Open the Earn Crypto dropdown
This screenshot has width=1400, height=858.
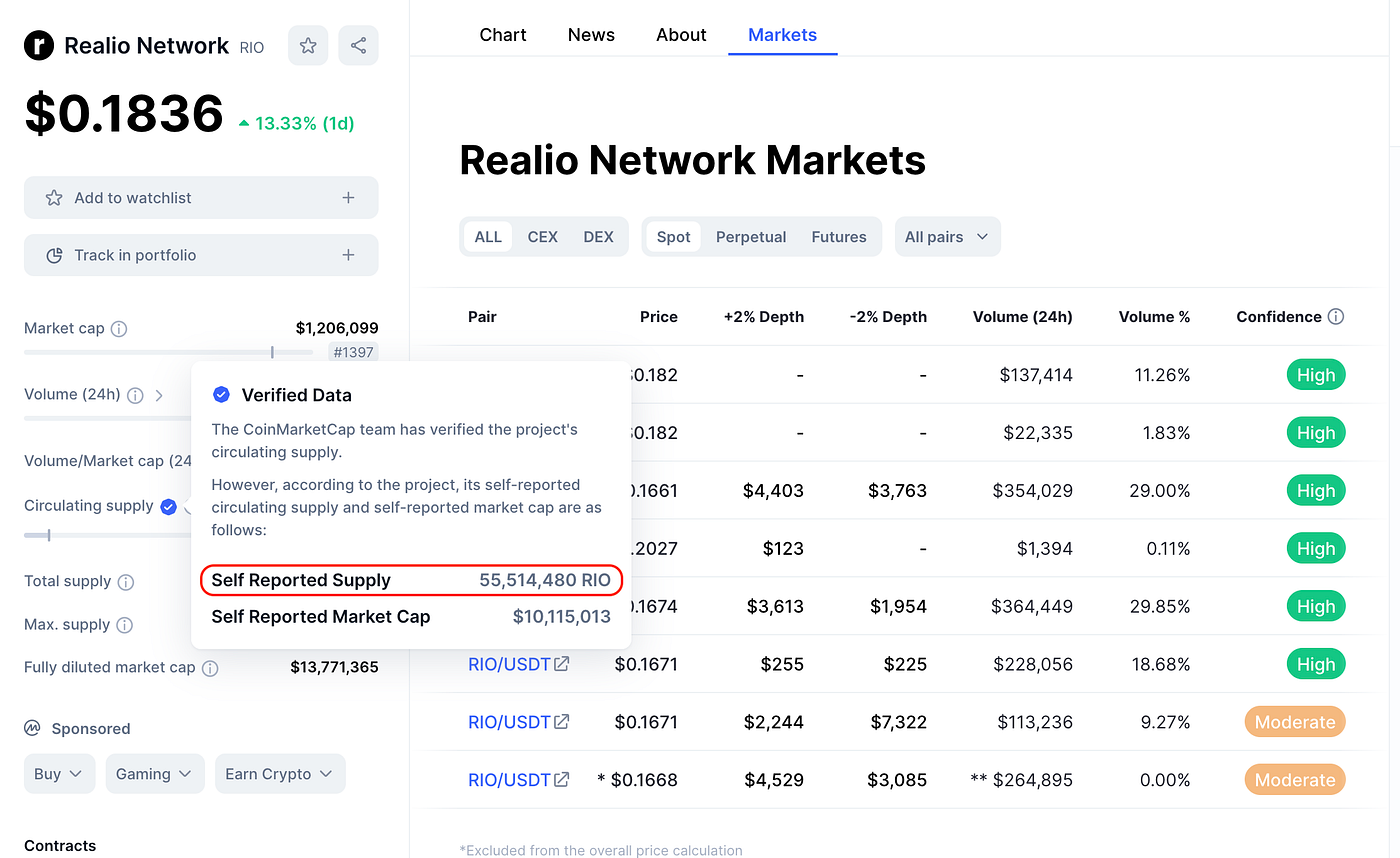(x=280, y=774)
